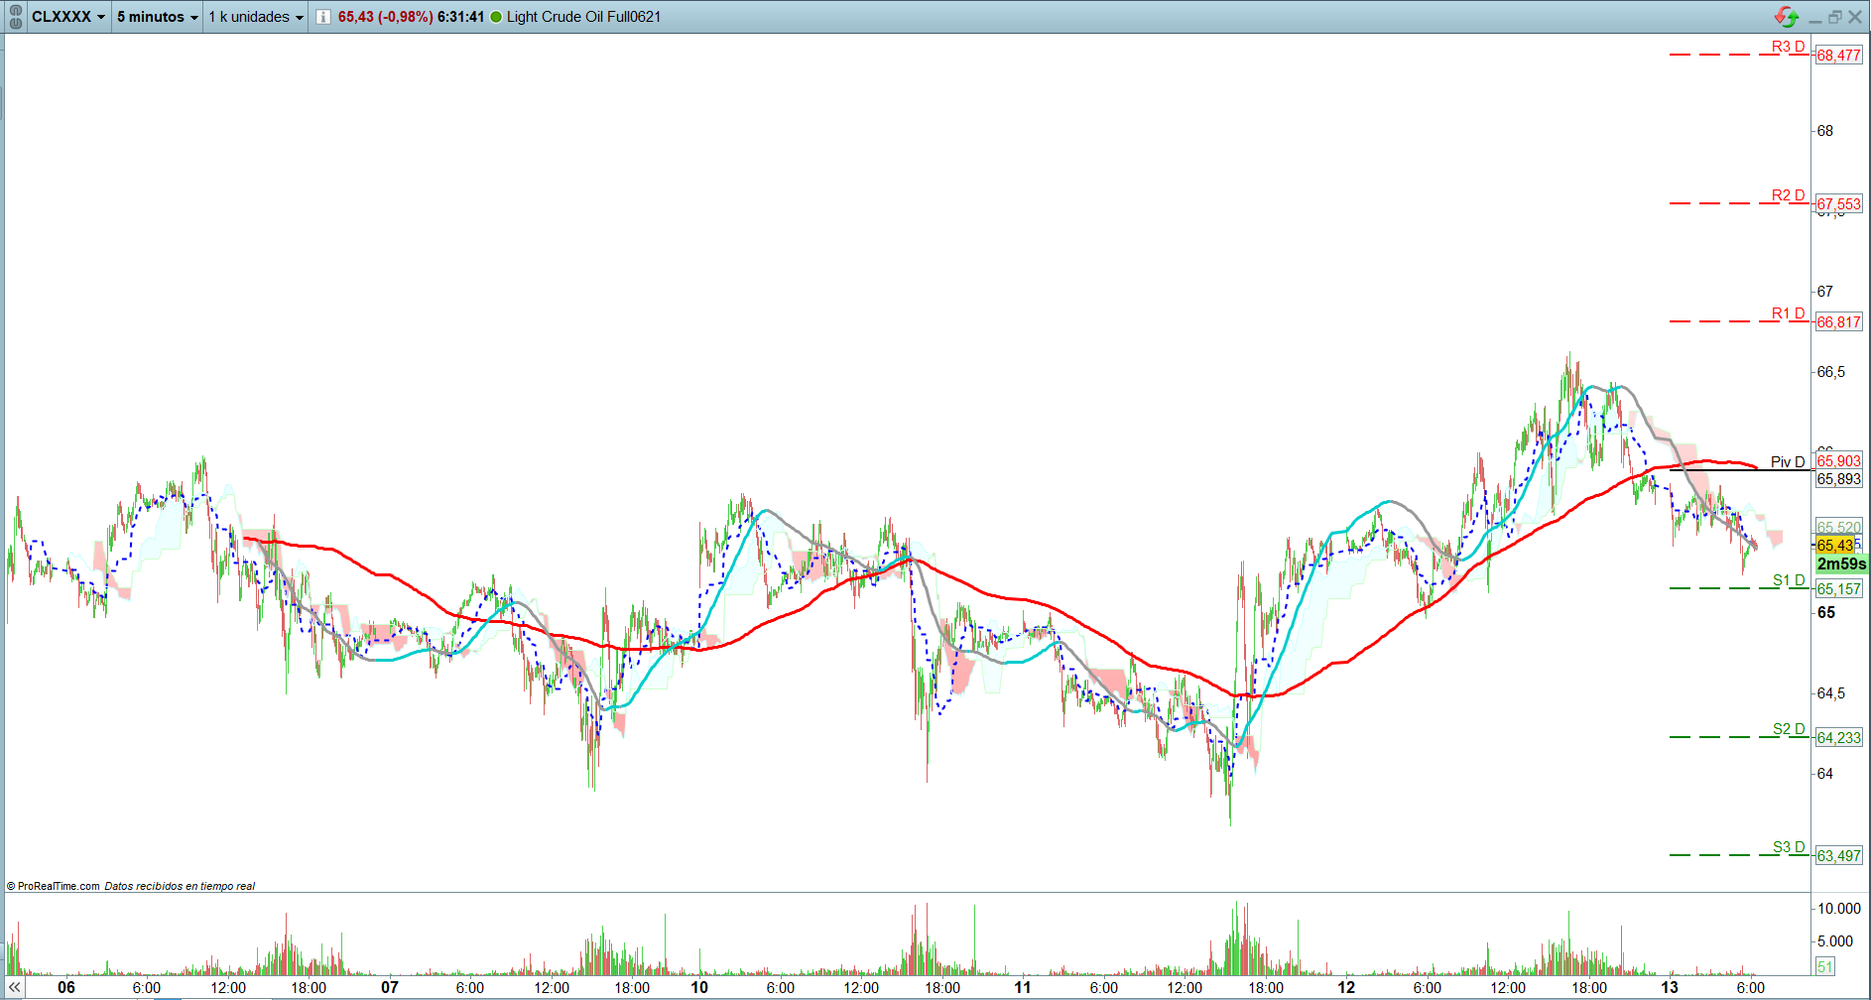Screen dimensions: 1871x1000
Task: Click the ProRealTime.com copyright link
Action: tap(53, 886)
